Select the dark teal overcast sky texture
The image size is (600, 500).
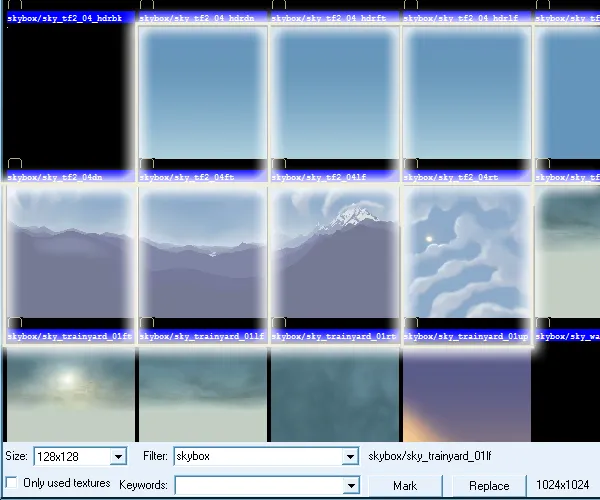point(334,394)
